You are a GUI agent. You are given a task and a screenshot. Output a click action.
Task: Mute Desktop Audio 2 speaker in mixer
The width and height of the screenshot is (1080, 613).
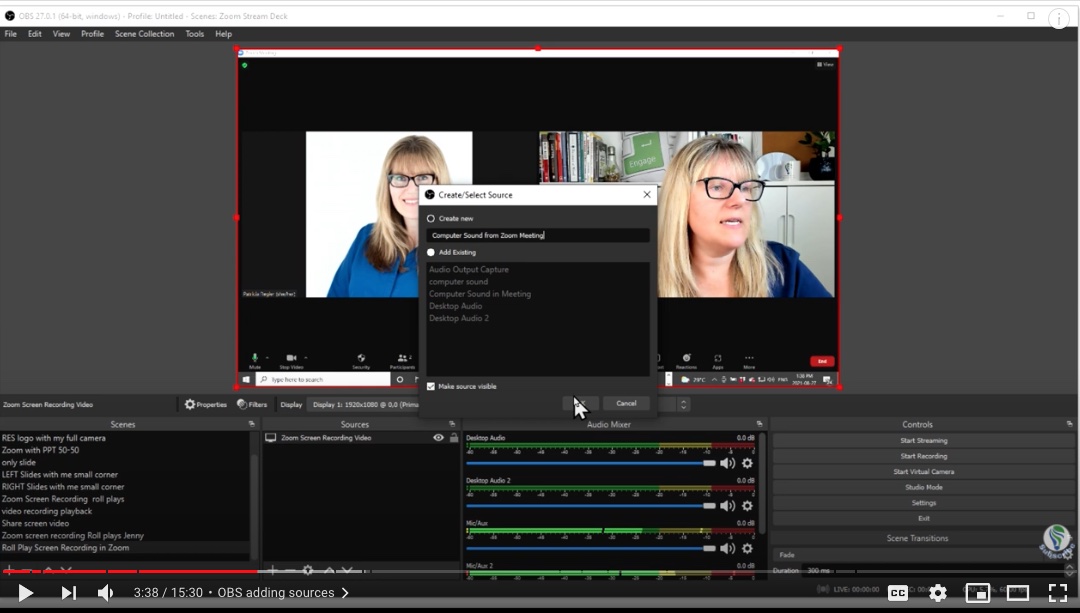point(727,506)
